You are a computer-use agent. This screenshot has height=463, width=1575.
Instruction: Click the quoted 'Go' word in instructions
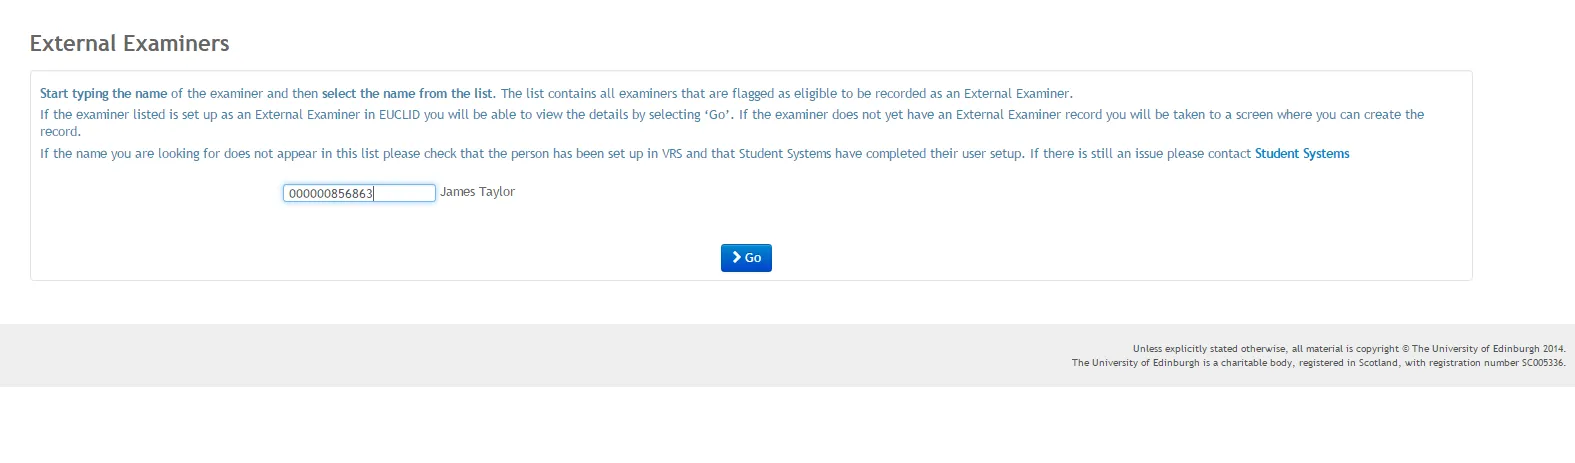718,115
